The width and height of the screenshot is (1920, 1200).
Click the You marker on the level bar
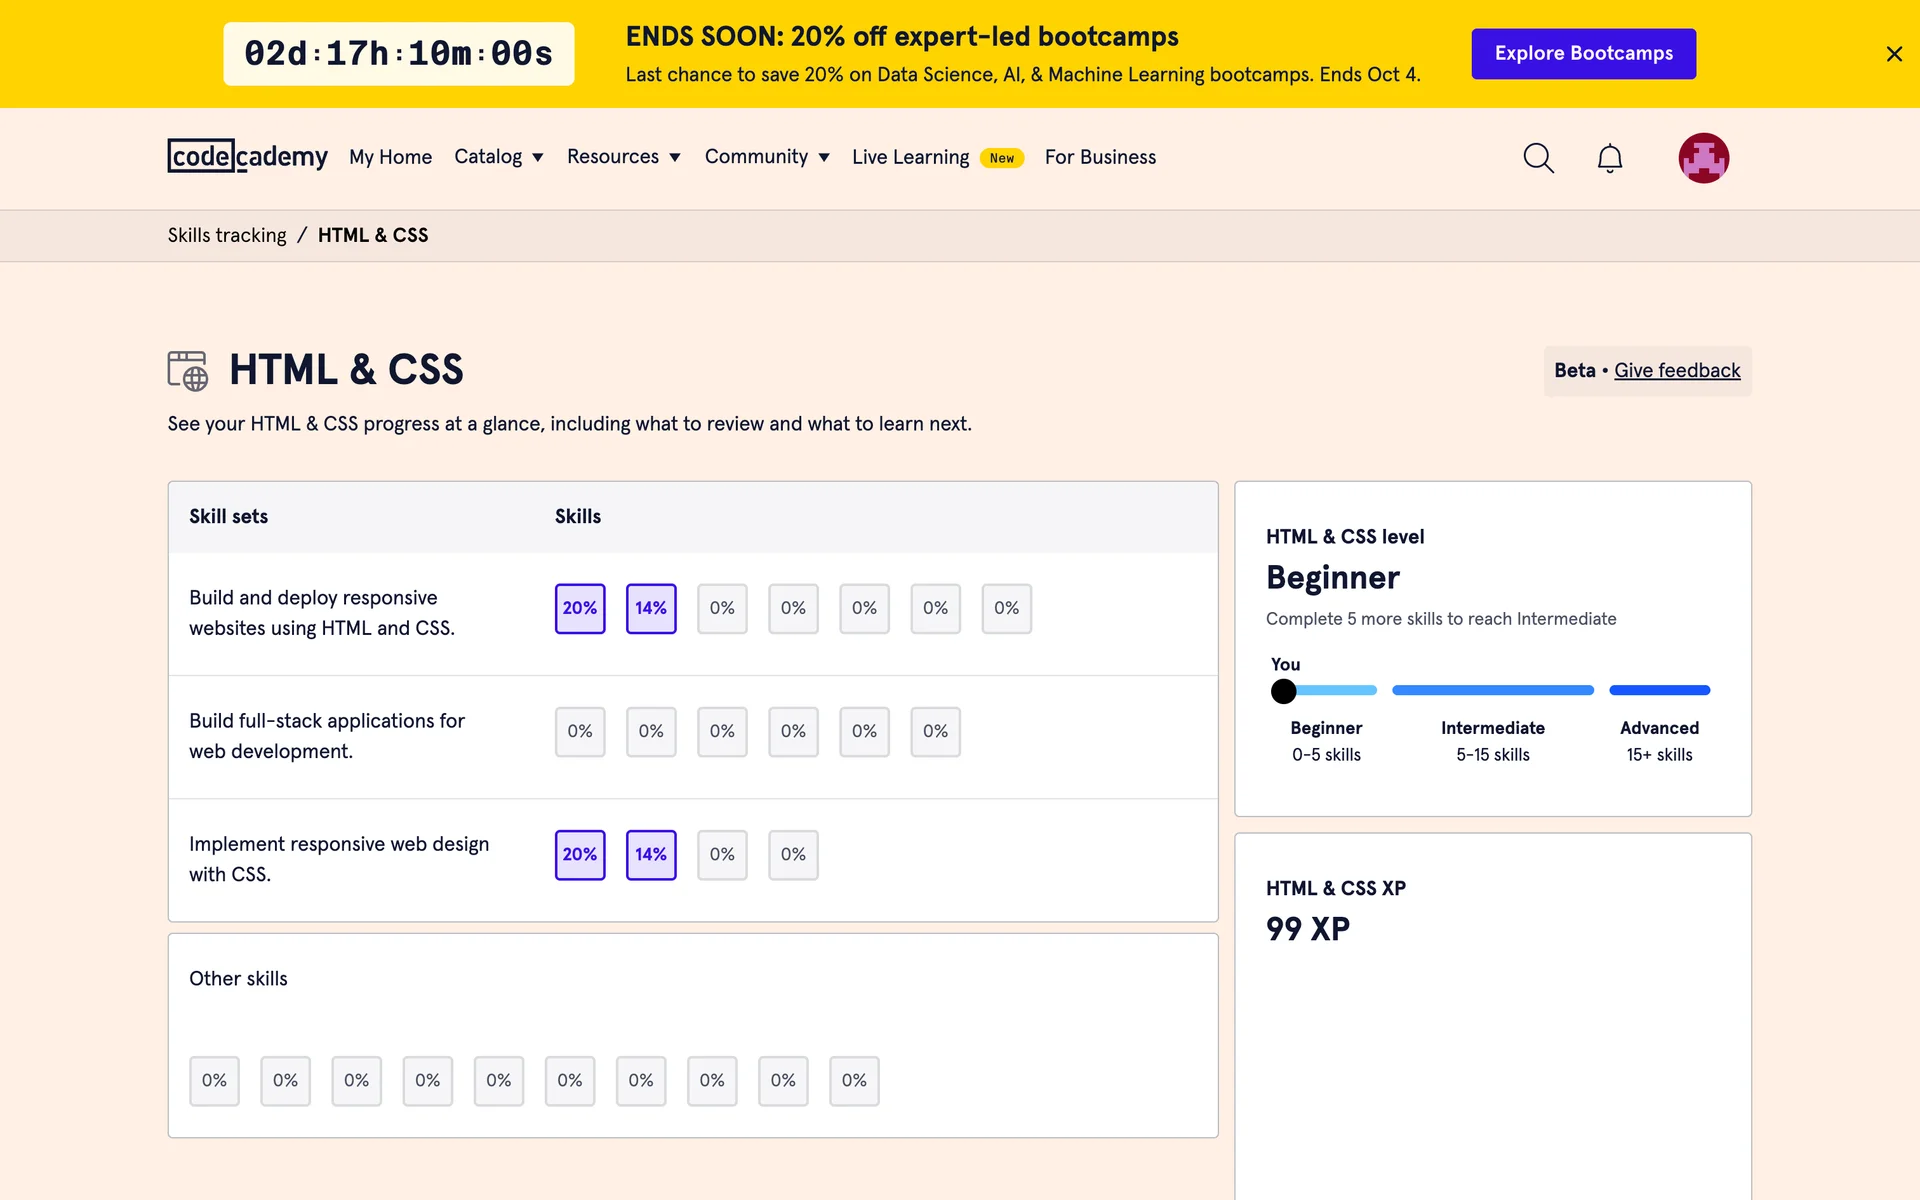[1283, 691]
